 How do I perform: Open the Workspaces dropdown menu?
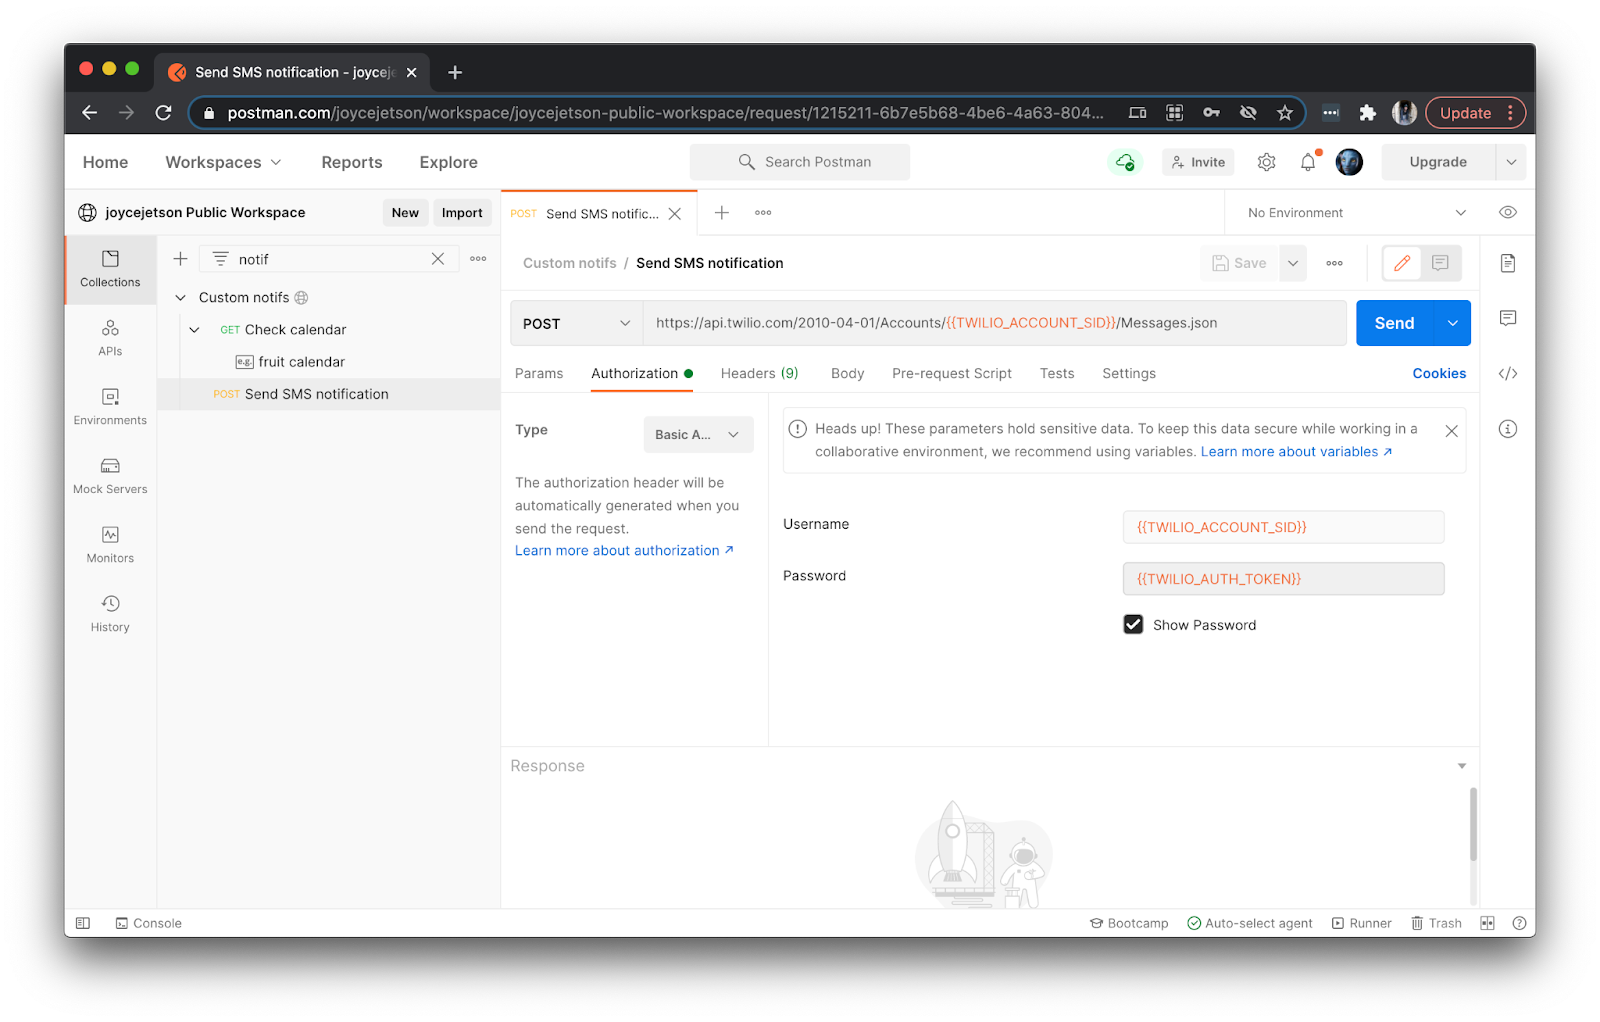tap(223, 162)
